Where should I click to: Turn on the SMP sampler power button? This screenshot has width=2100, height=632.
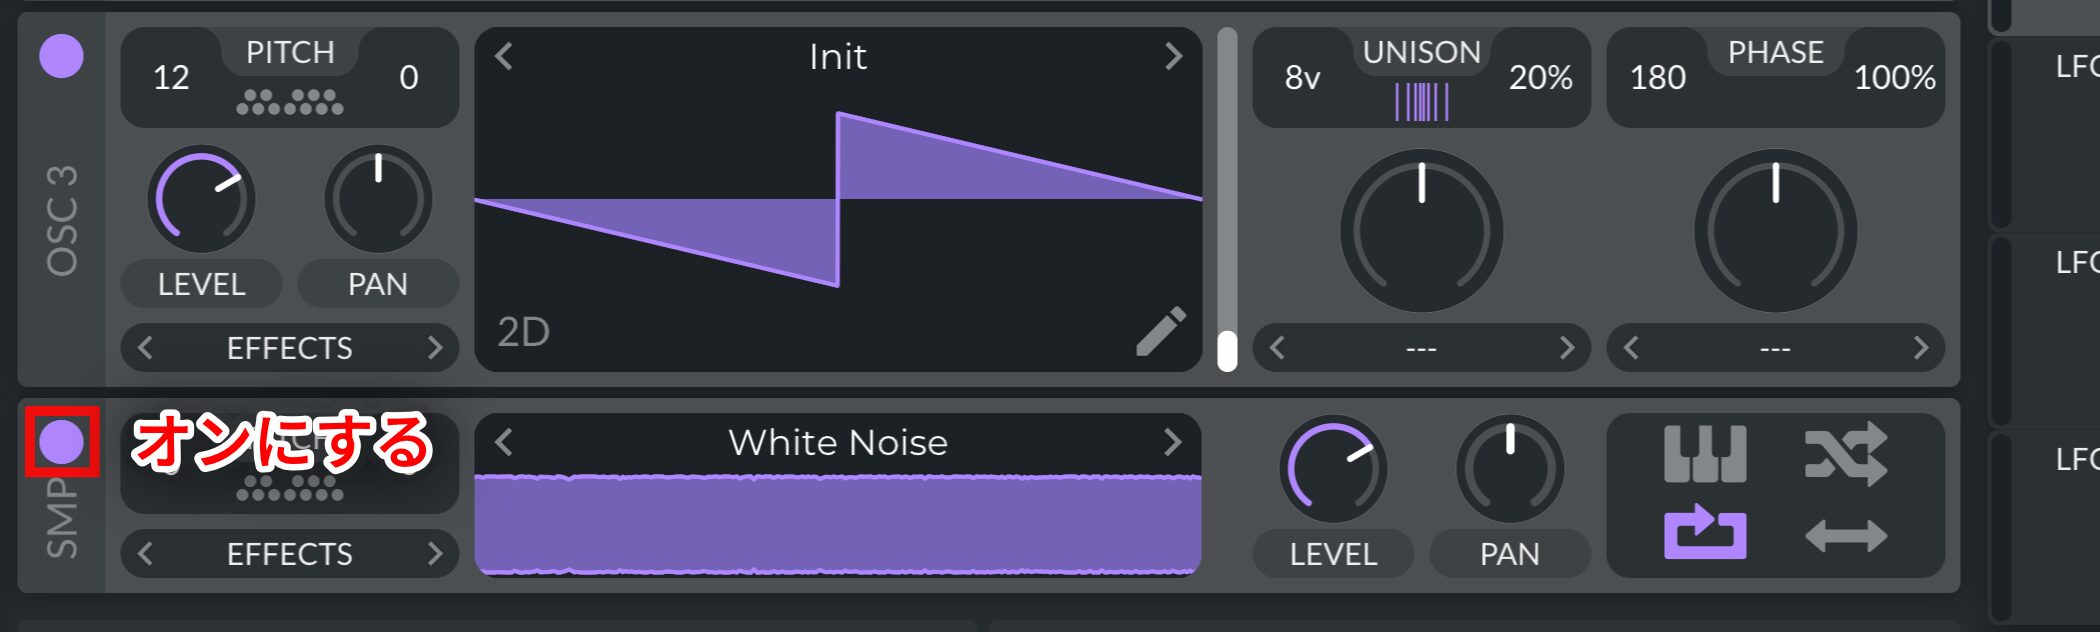pyautogui.click(x=61, y=442)
